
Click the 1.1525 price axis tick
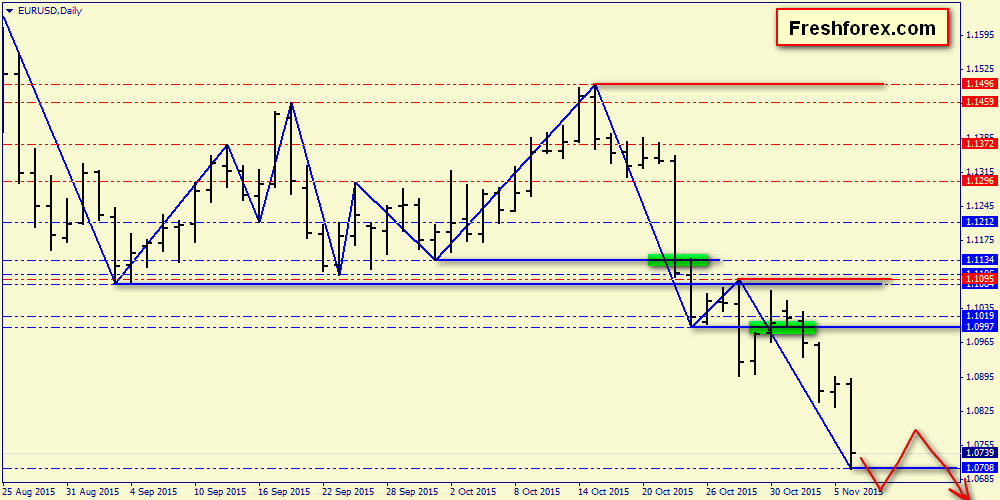(978, 68)
